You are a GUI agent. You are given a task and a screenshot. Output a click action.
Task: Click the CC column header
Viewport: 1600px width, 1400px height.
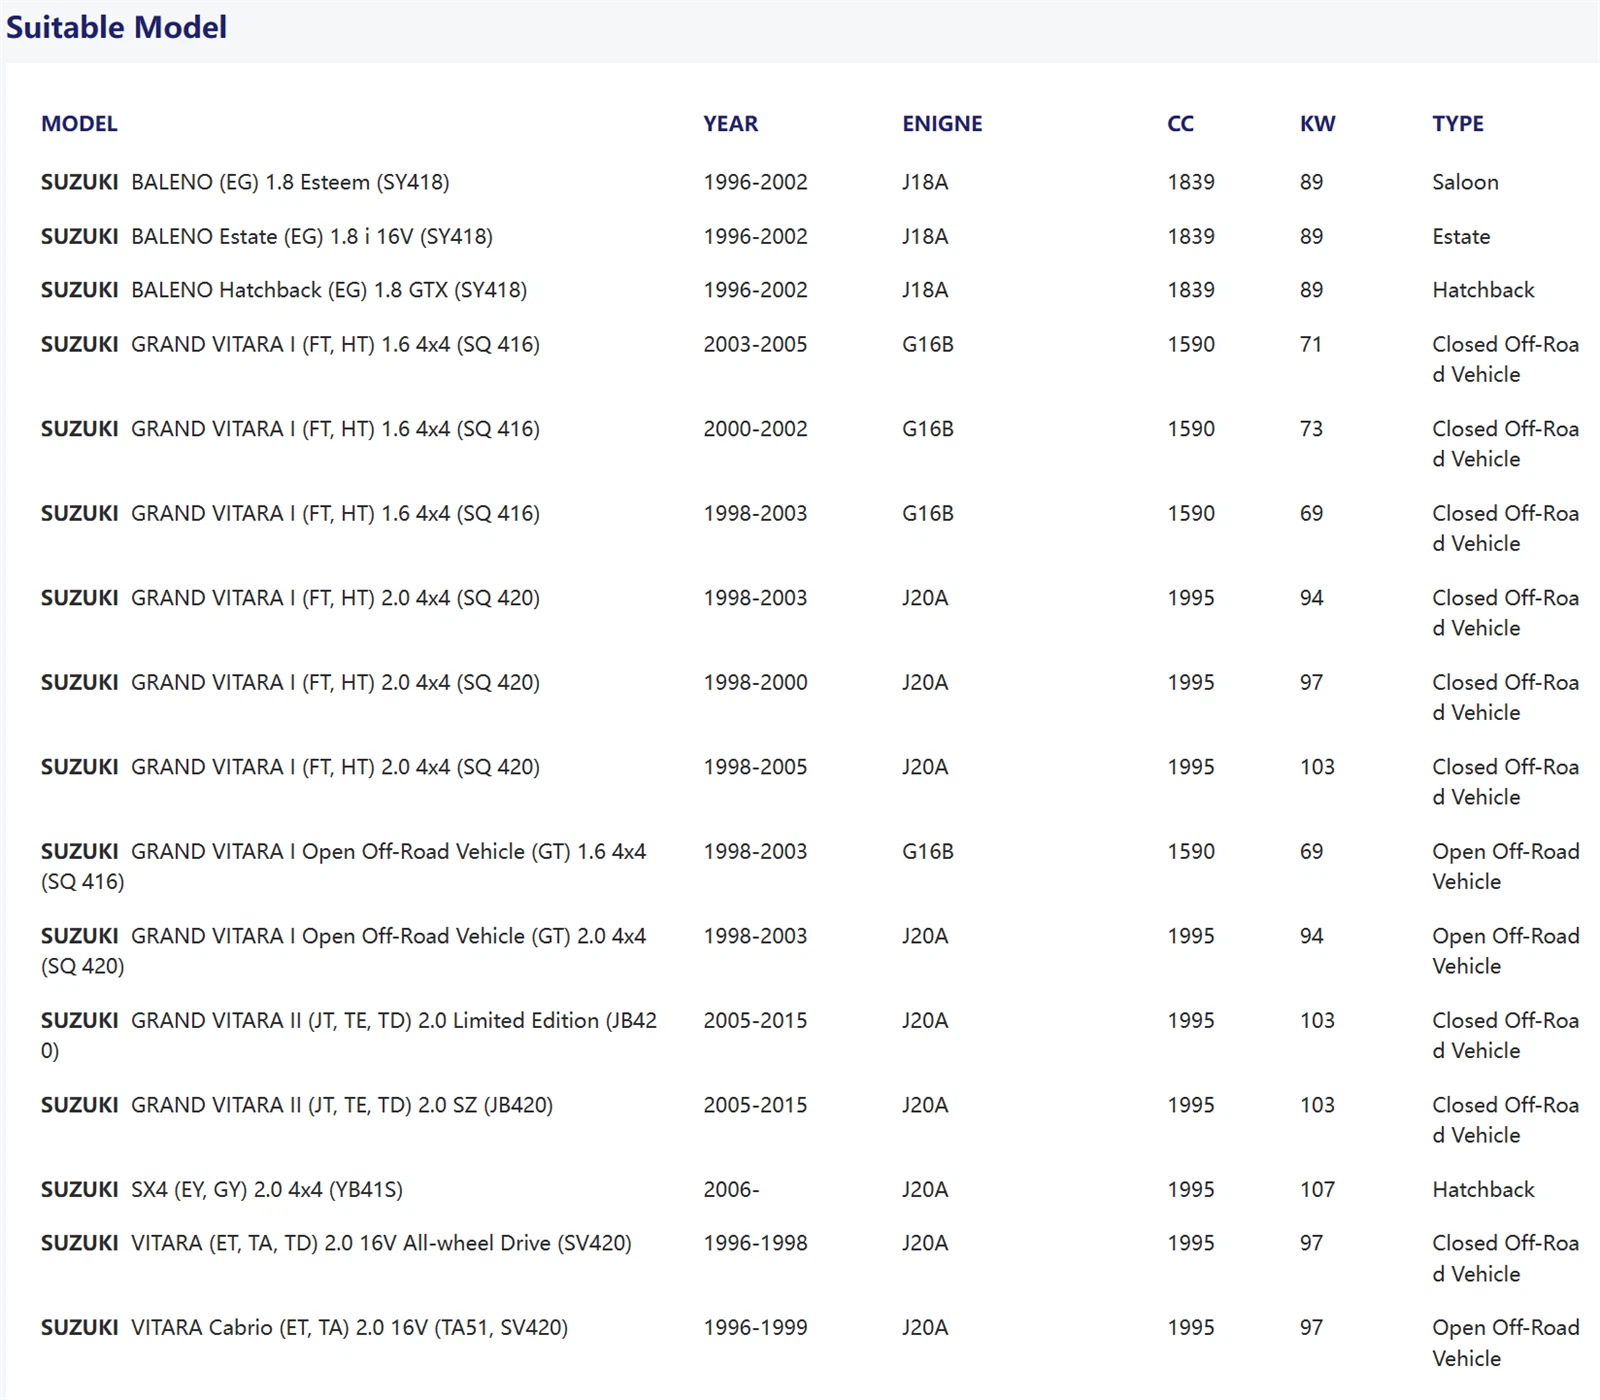point(1180,124)
